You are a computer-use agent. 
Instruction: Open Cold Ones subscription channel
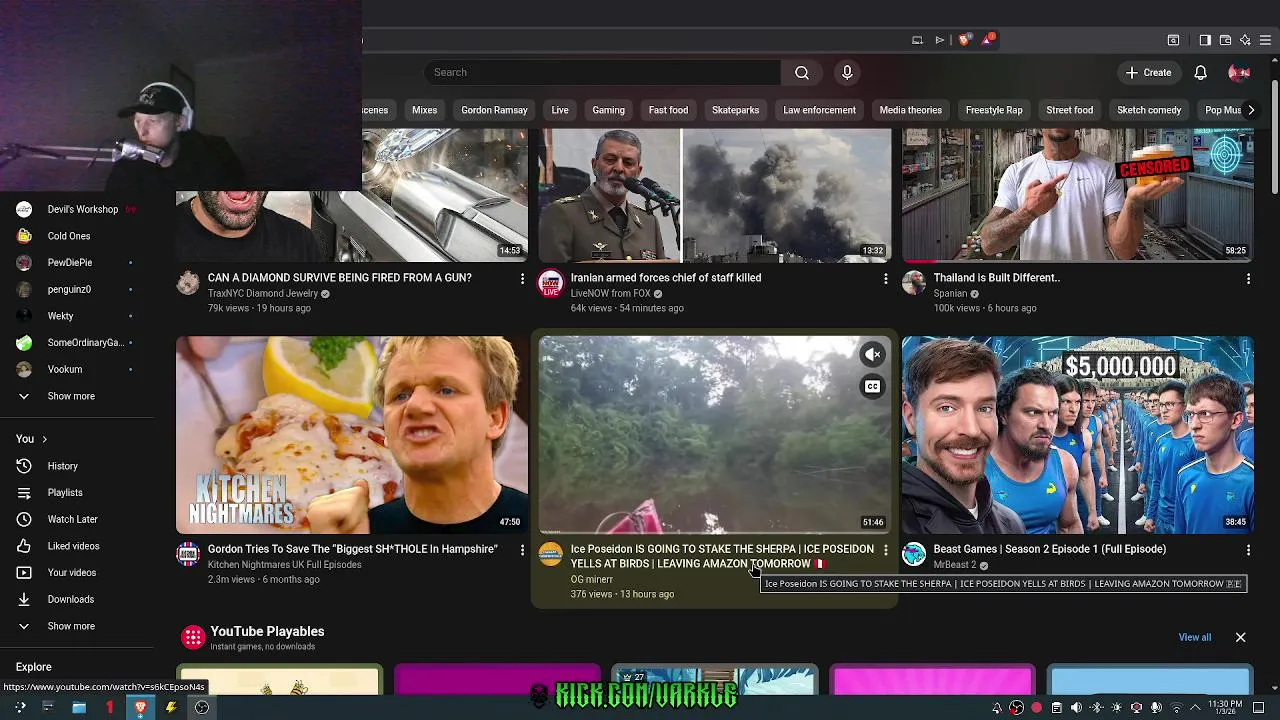78,236
